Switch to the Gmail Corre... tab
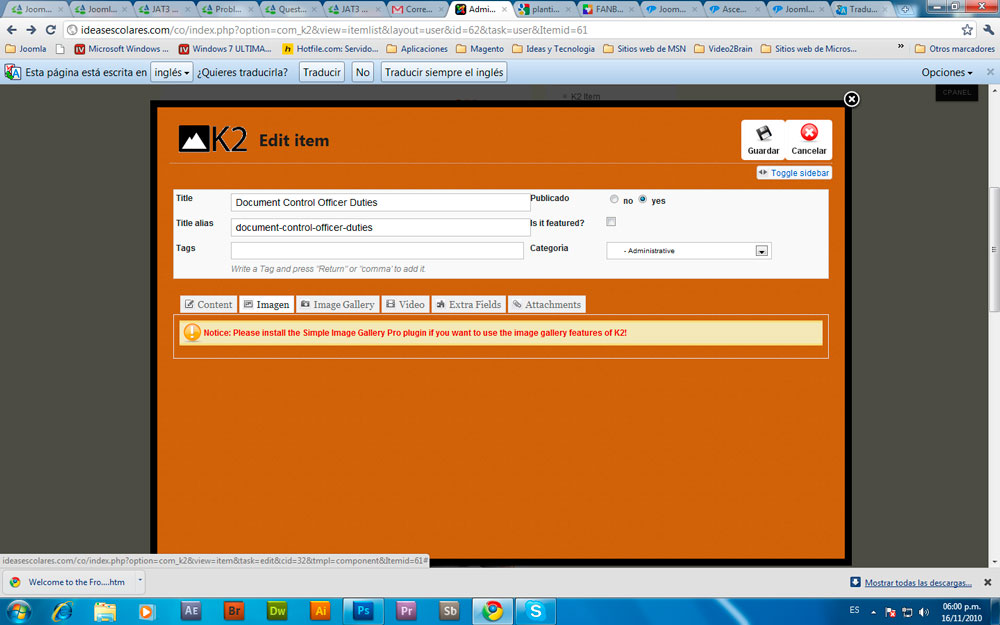The image size is (1000, 625). coord(416,10)
